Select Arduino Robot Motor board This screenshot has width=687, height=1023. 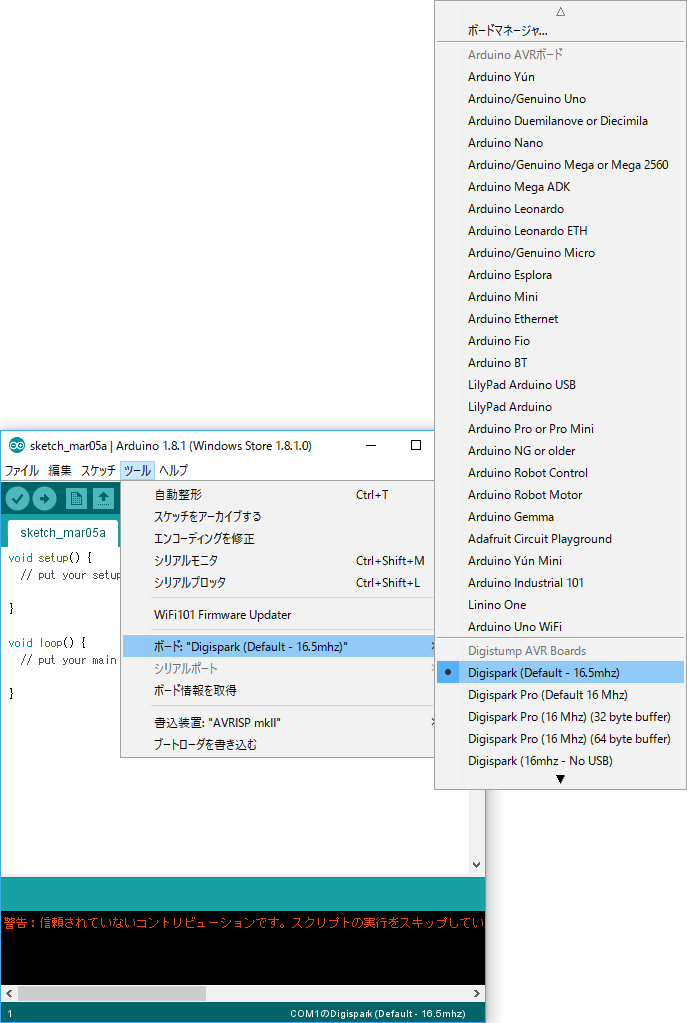(x=560, y=495)
